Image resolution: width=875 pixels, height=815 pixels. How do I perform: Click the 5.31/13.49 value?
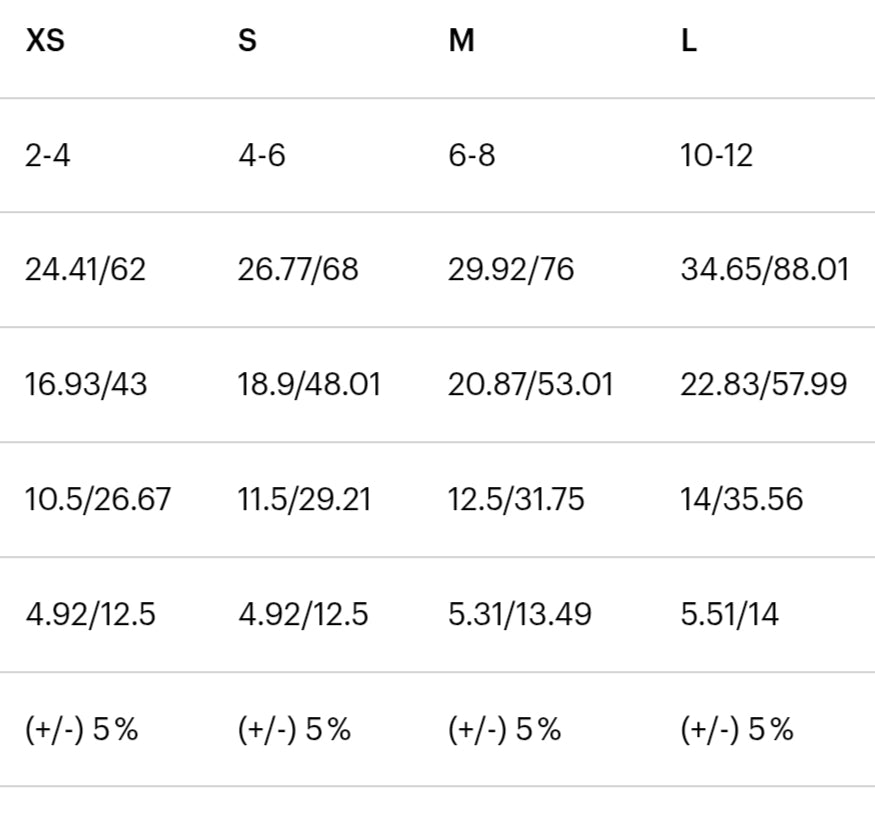(x=520, y=614)
